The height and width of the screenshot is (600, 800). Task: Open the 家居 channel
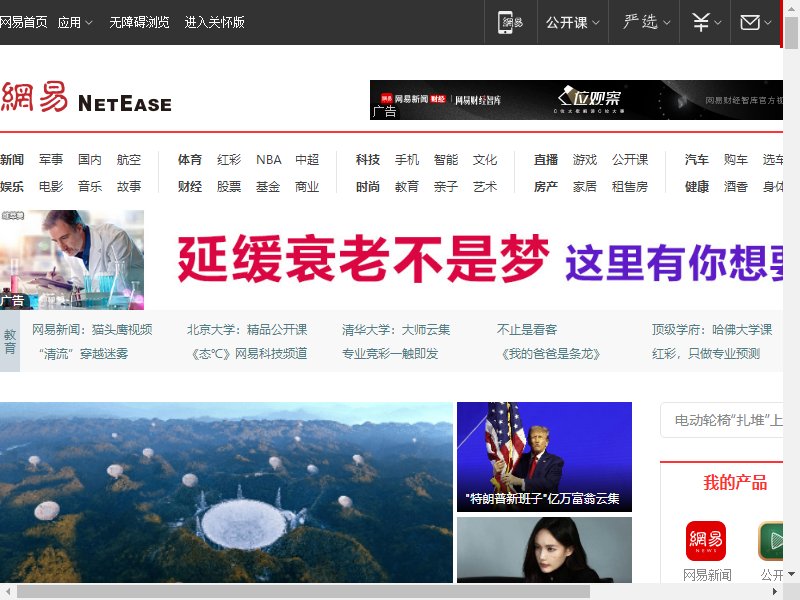tap(585, 187)
